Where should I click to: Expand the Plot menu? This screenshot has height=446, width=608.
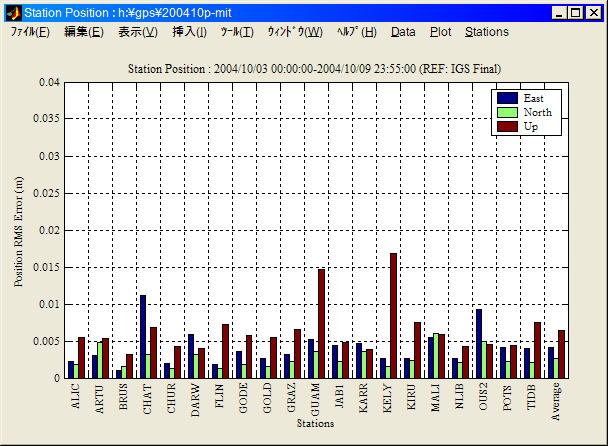(441, 32)
